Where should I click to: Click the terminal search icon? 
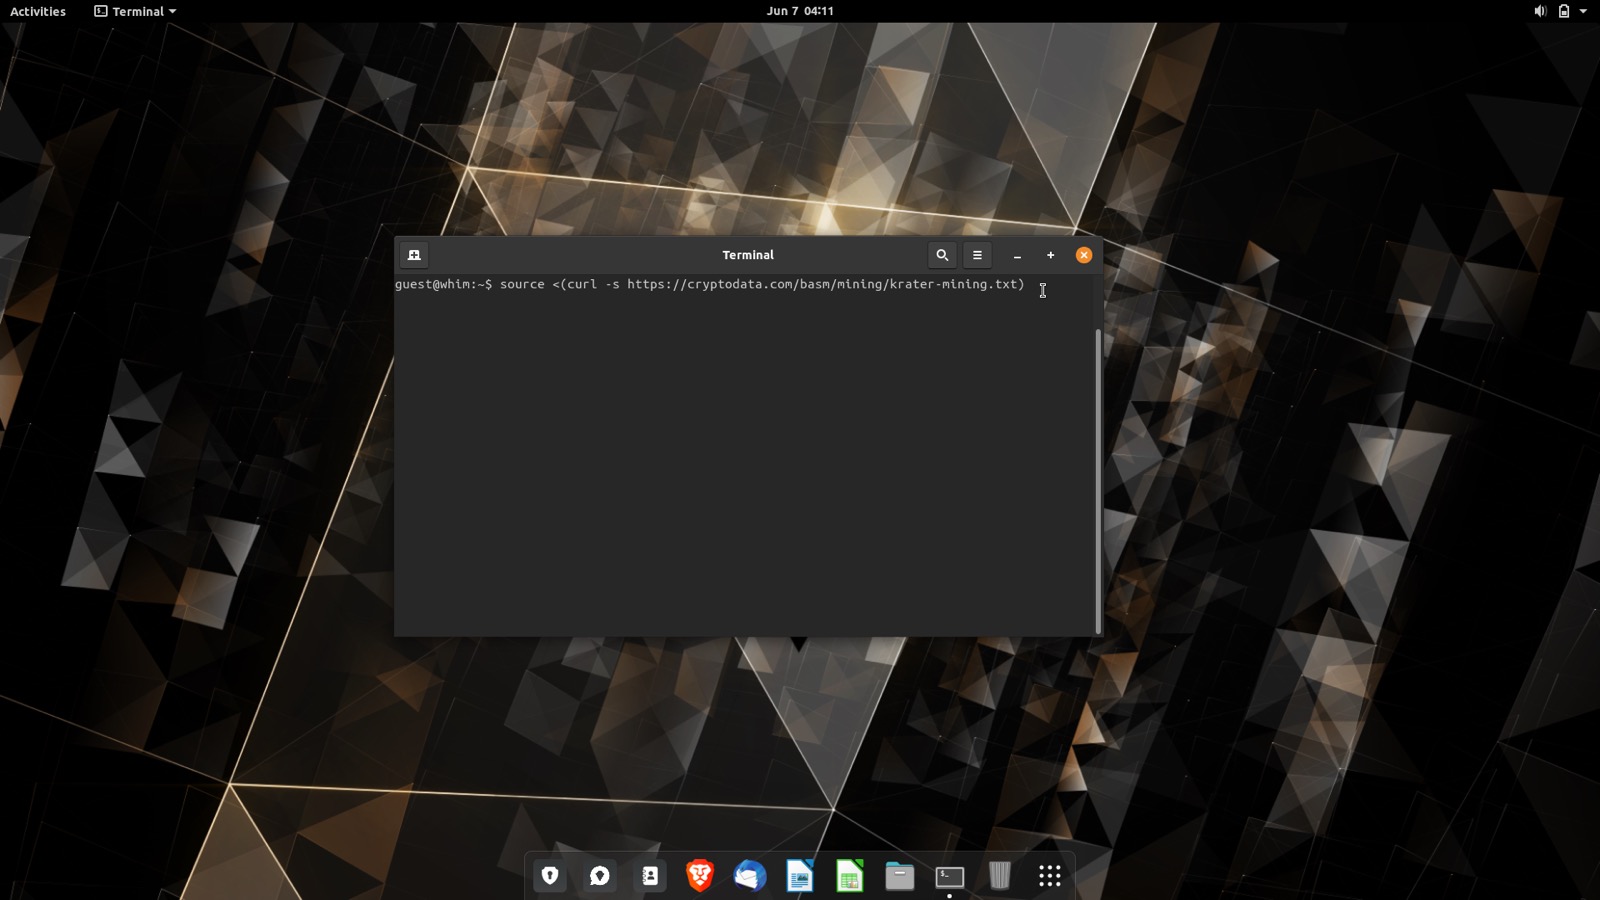pyautogui.click(x=941, y=255)
